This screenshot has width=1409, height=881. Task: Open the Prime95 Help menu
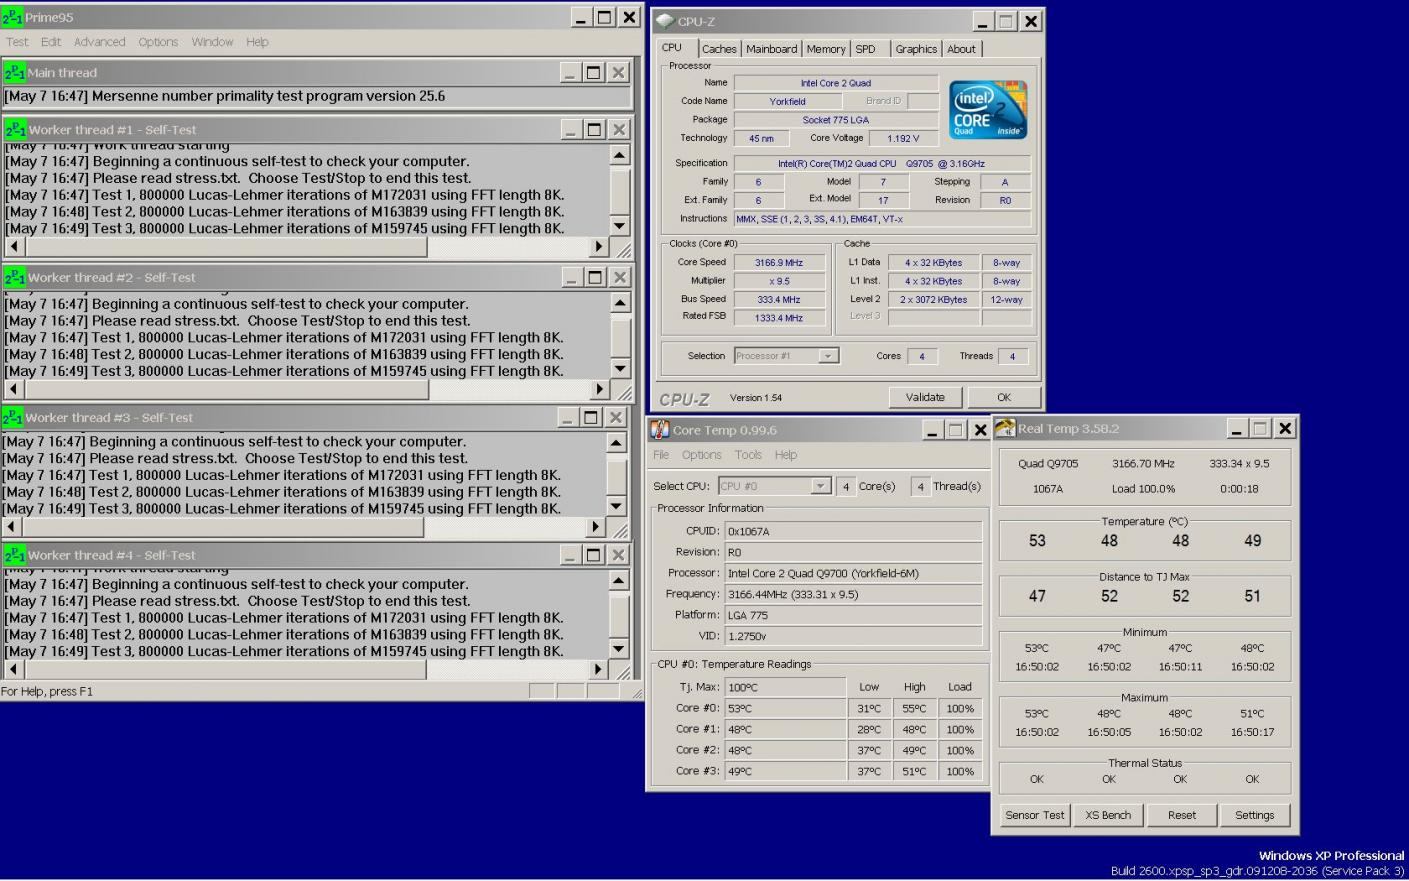257,42
